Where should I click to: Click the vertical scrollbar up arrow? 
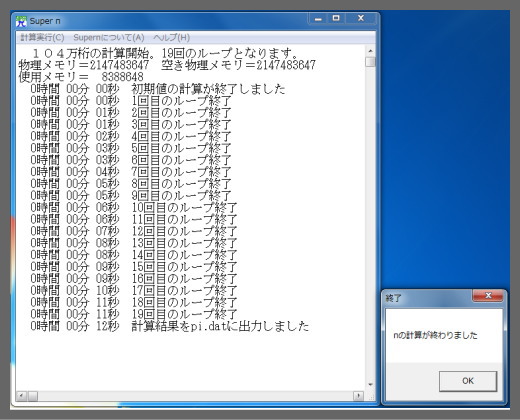(x=370, y=51)
